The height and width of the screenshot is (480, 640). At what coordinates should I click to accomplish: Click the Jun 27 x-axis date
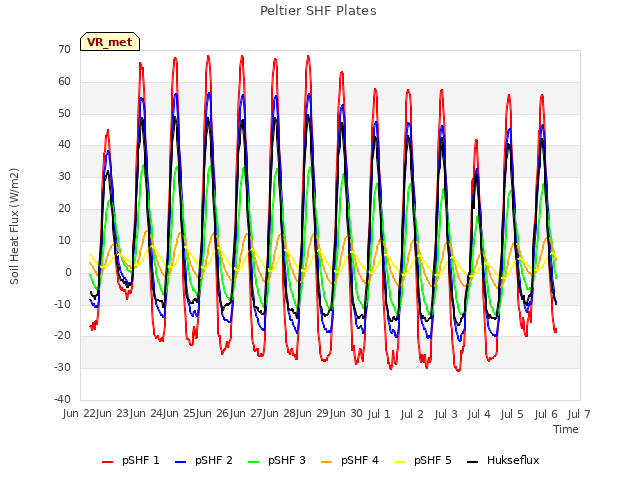pyautogui.click(x=246, y=414)
